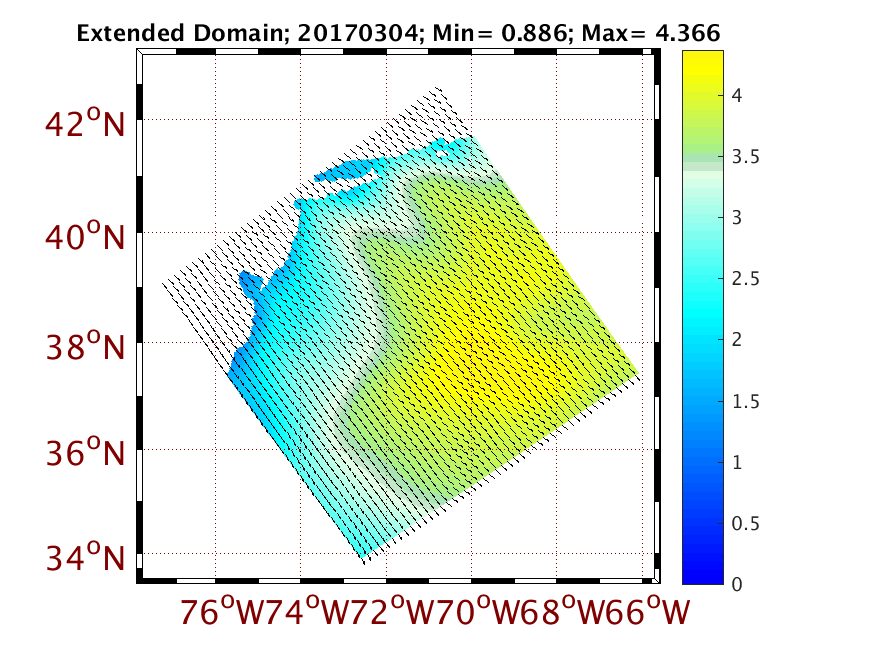
Task: Click the colorbar tick label 4
Action: point(737,95)
